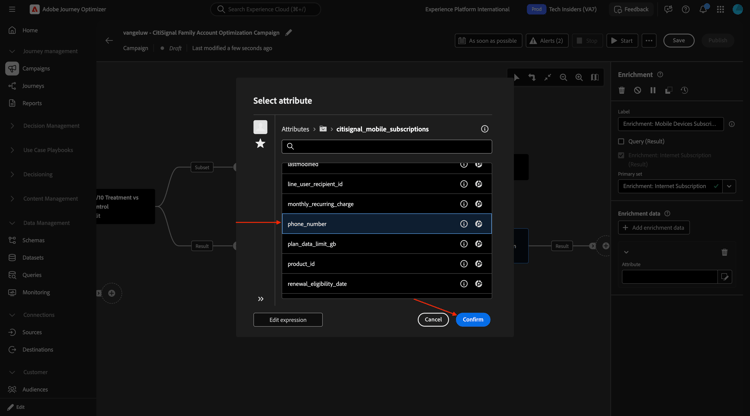This screenshot has height=416, width=750.
Task: Click the Attributes breadcrumb link
Action: [x=295, y=129]
